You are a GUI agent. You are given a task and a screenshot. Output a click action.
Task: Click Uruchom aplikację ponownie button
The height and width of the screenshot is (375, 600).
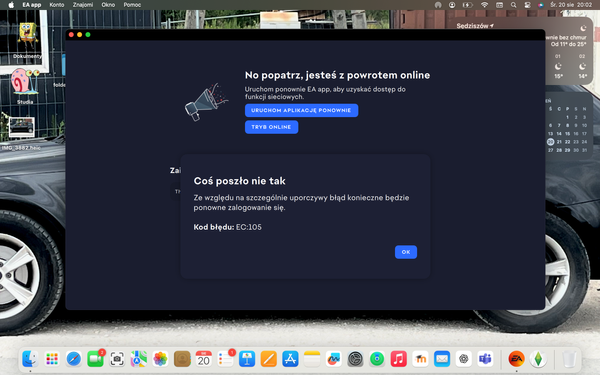(x=301, y=110)
